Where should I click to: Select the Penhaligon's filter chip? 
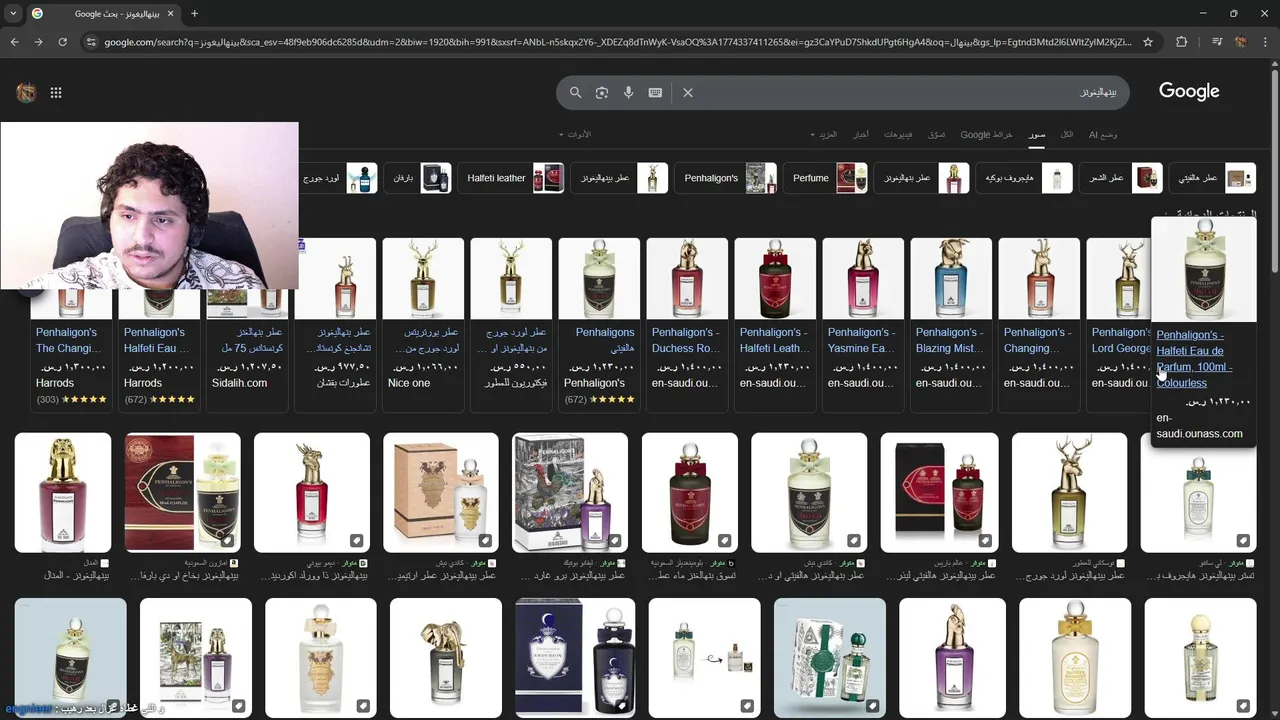tap(728, 178)
